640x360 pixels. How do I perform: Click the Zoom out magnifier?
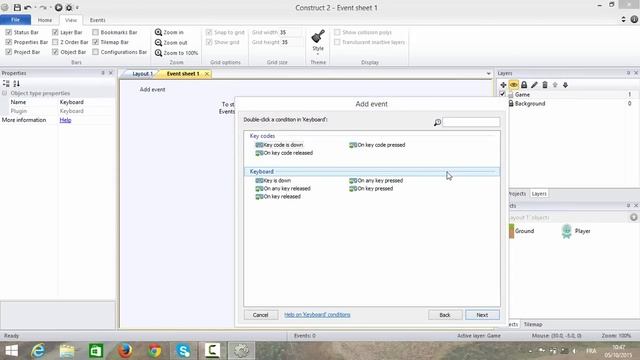[x=158, y=42]
